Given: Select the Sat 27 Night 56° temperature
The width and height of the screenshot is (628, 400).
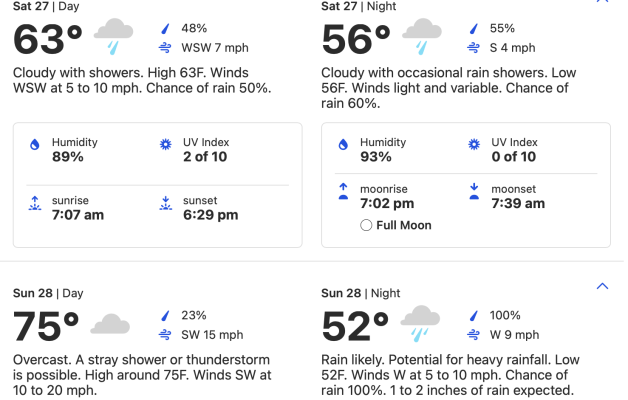Looking at the screenshot, I should [356, 39].
